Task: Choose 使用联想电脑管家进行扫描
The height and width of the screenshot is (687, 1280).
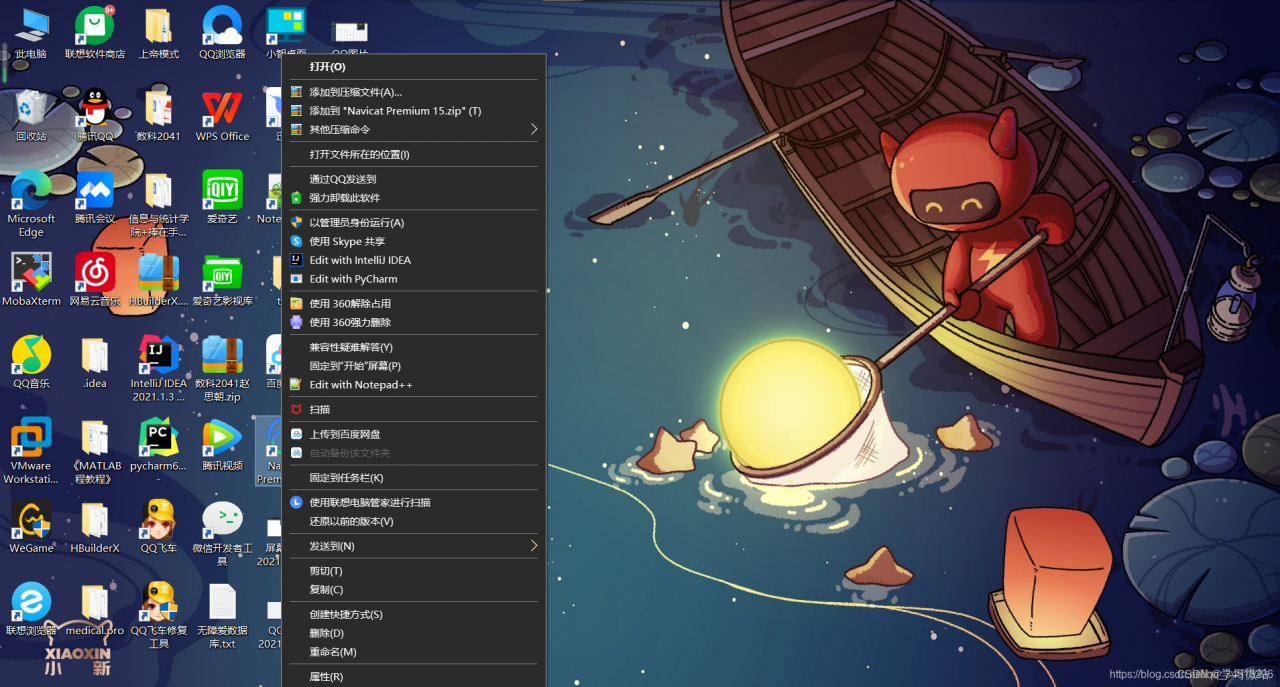Action: (414, 502)
